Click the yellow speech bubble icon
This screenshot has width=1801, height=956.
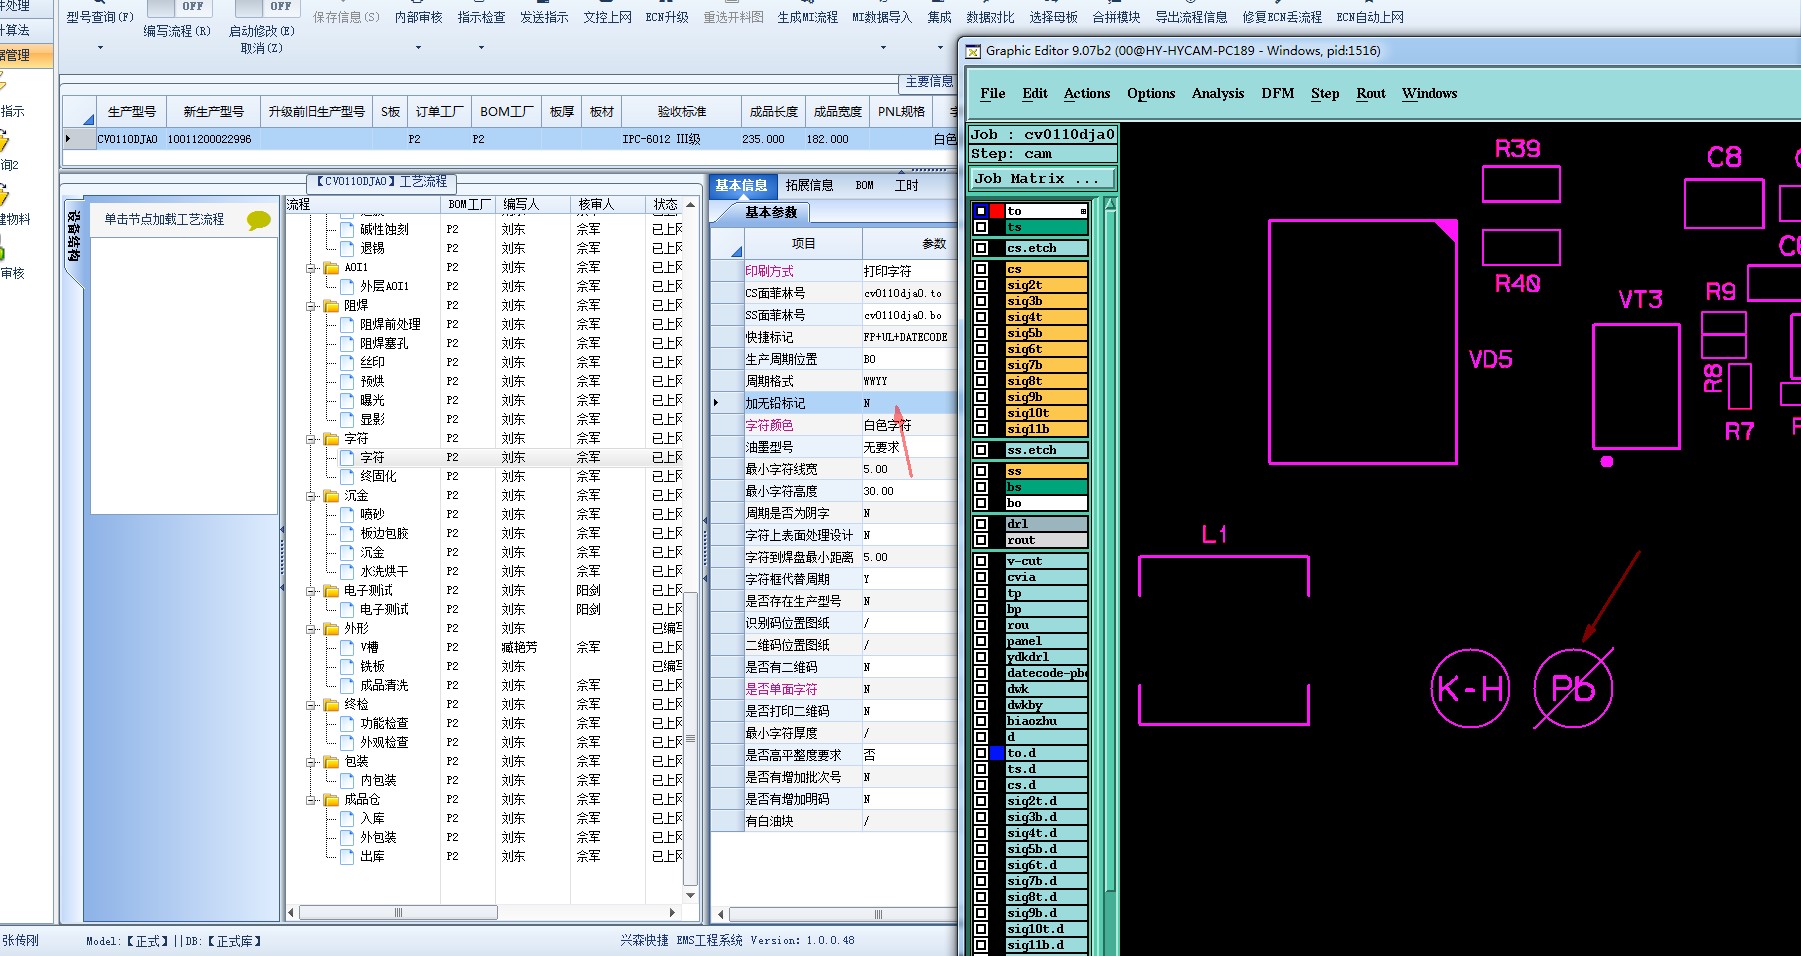(258, 220)
